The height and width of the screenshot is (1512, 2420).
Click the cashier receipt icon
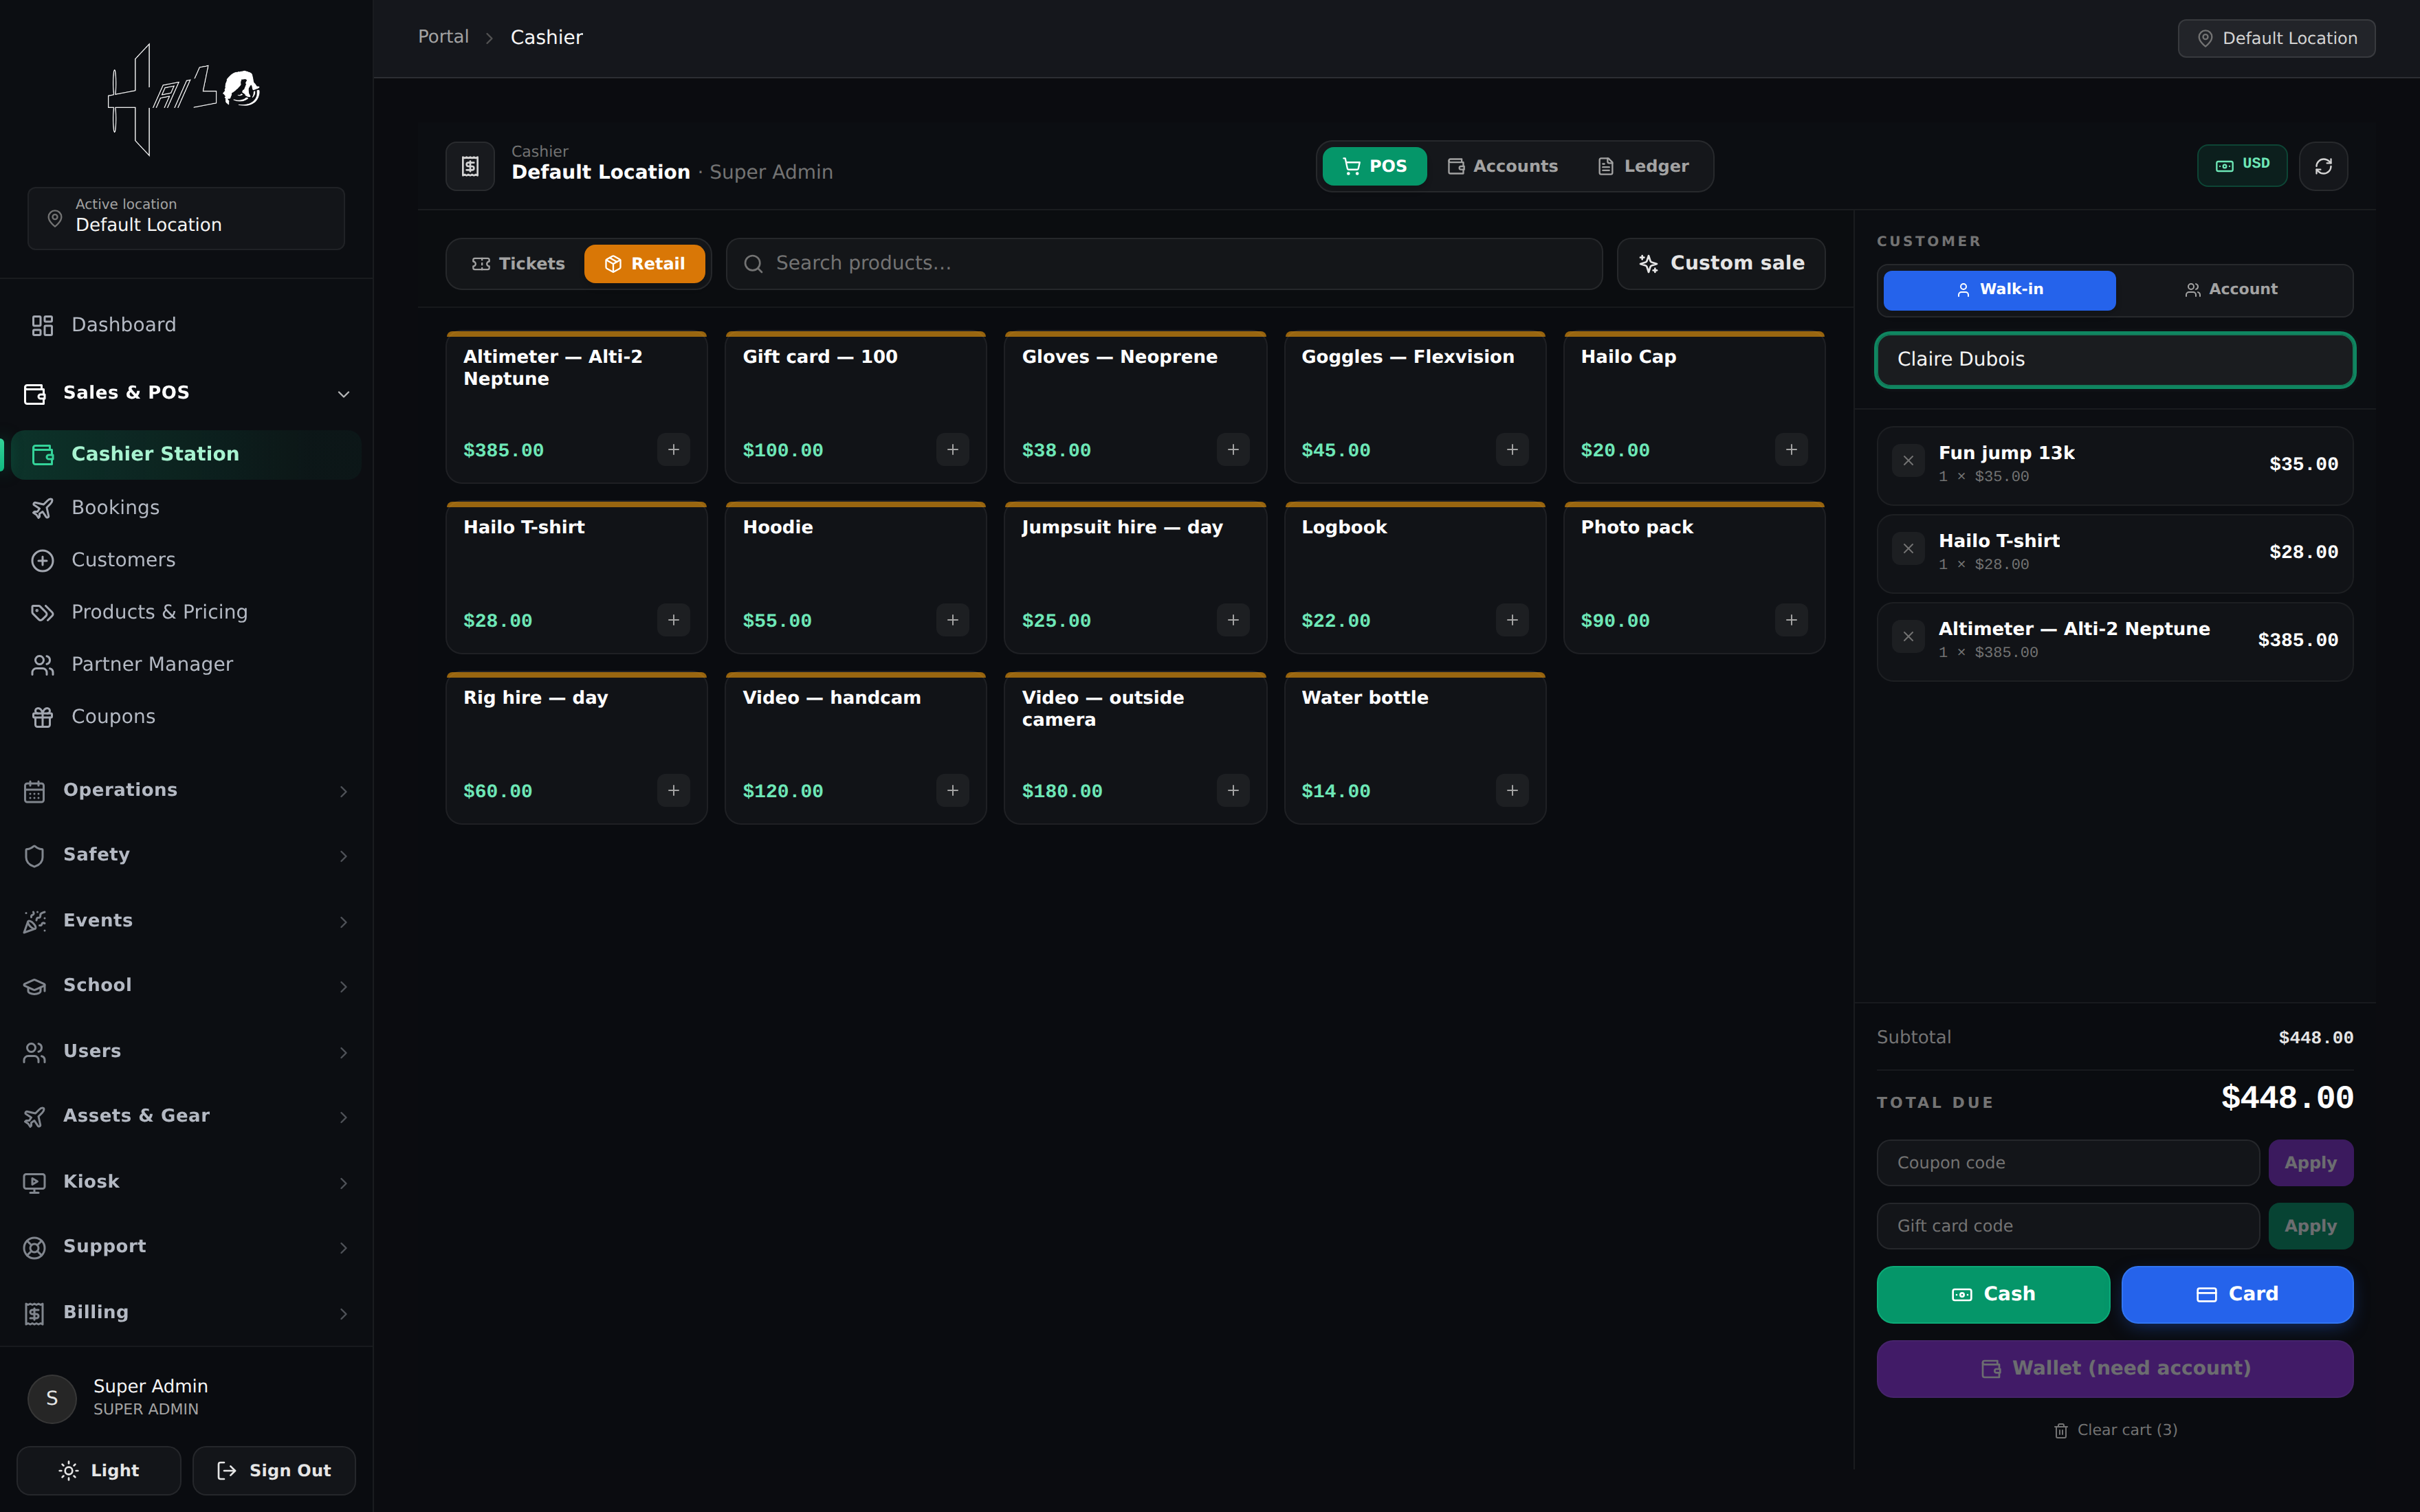coord(470,166)
